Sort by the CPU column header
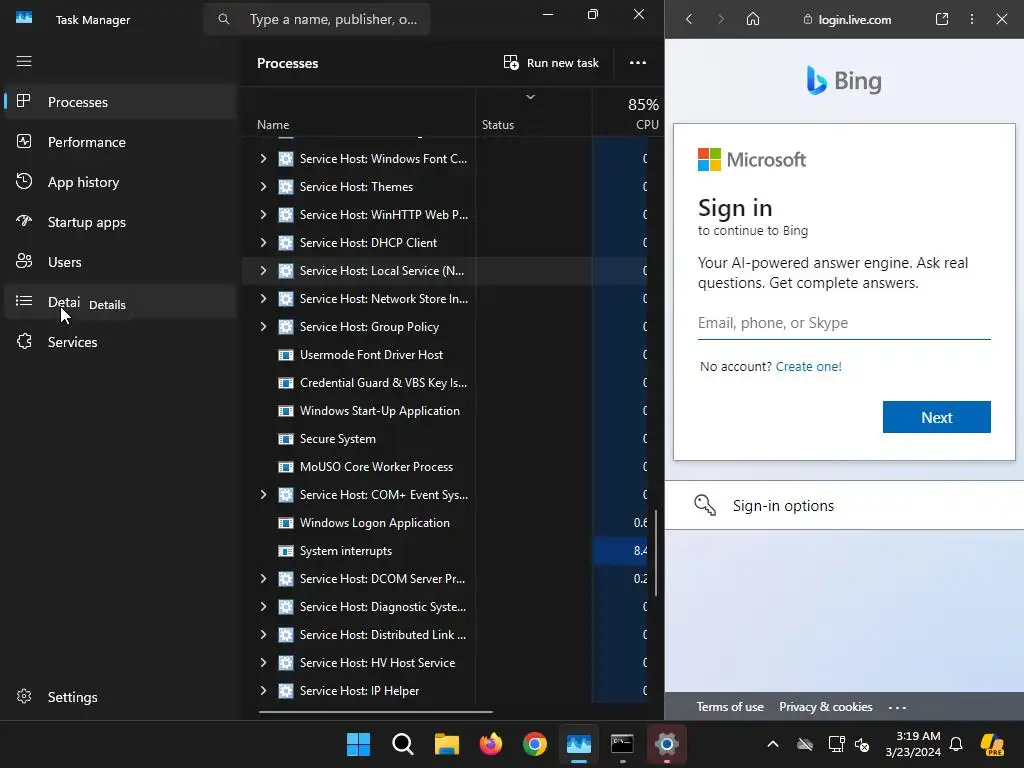The image size is (1024, 768). coord(628,114)
